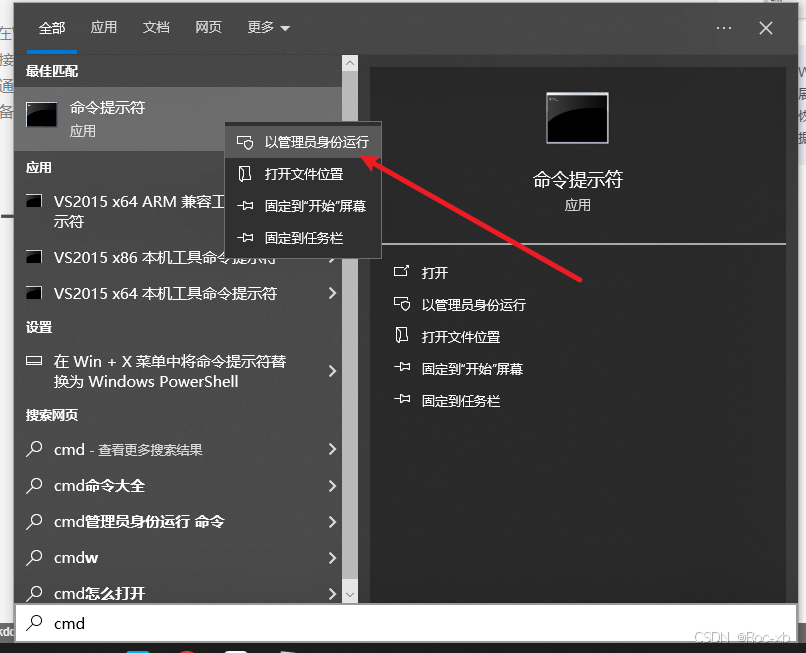This screenshot has width=806, height=653.
Task: Click file icon beside context-menu 打开文件位置
Action: tap(245, 174)
